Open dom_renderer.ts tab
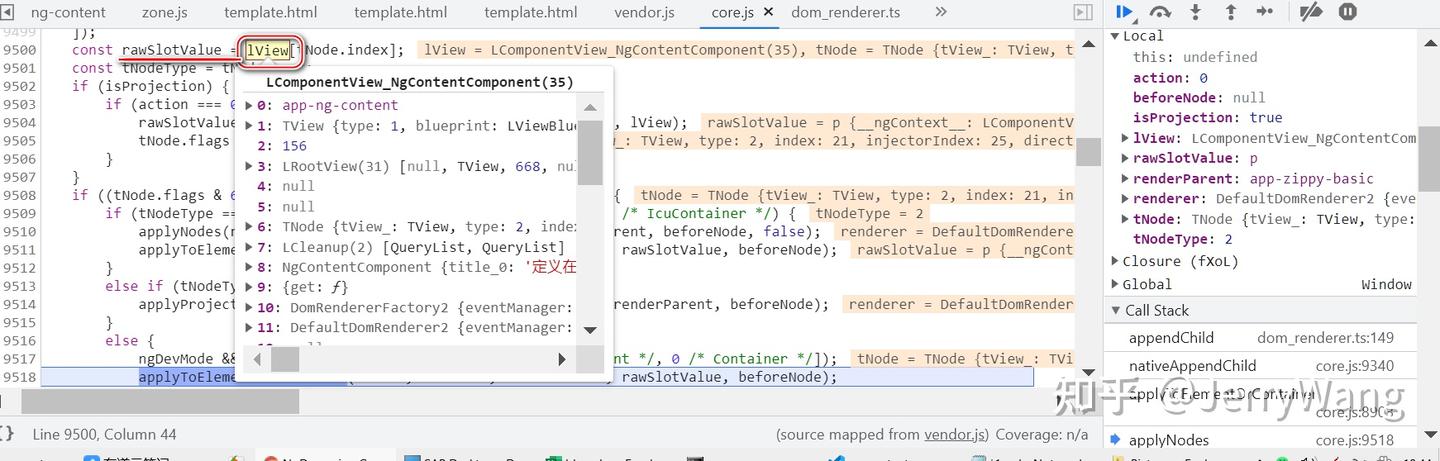1440x461 pixels. click(845, 12)
